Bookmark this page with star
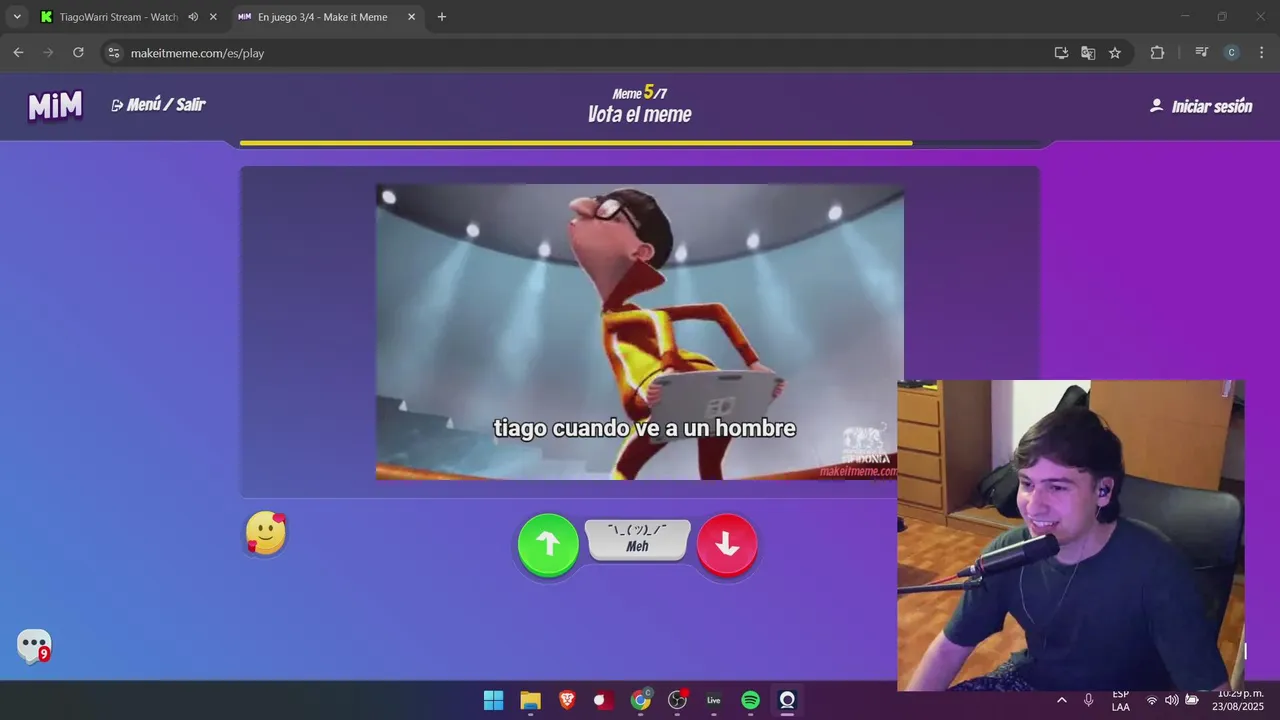This screenshot has height=720, width=1280. pos(1115,53)
